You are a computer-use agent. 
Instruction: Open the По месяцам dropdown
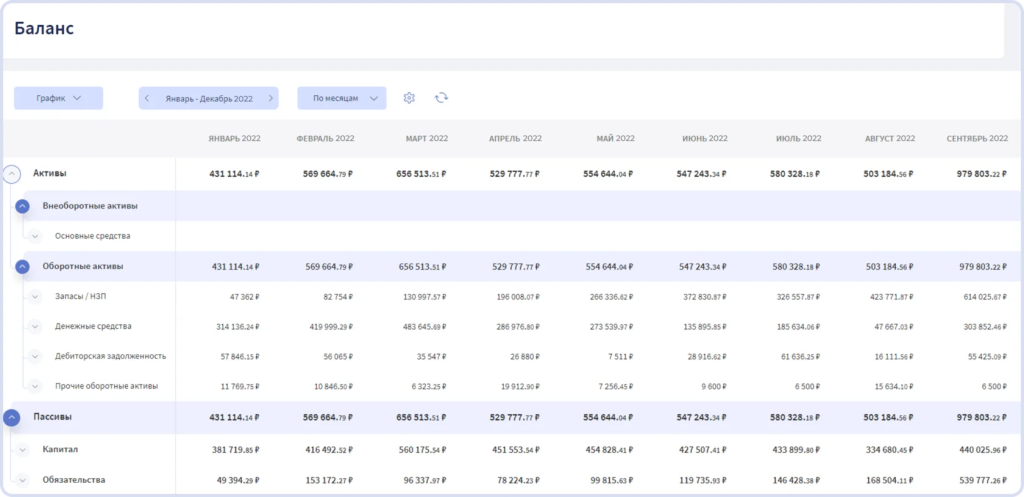pos(342,98)
